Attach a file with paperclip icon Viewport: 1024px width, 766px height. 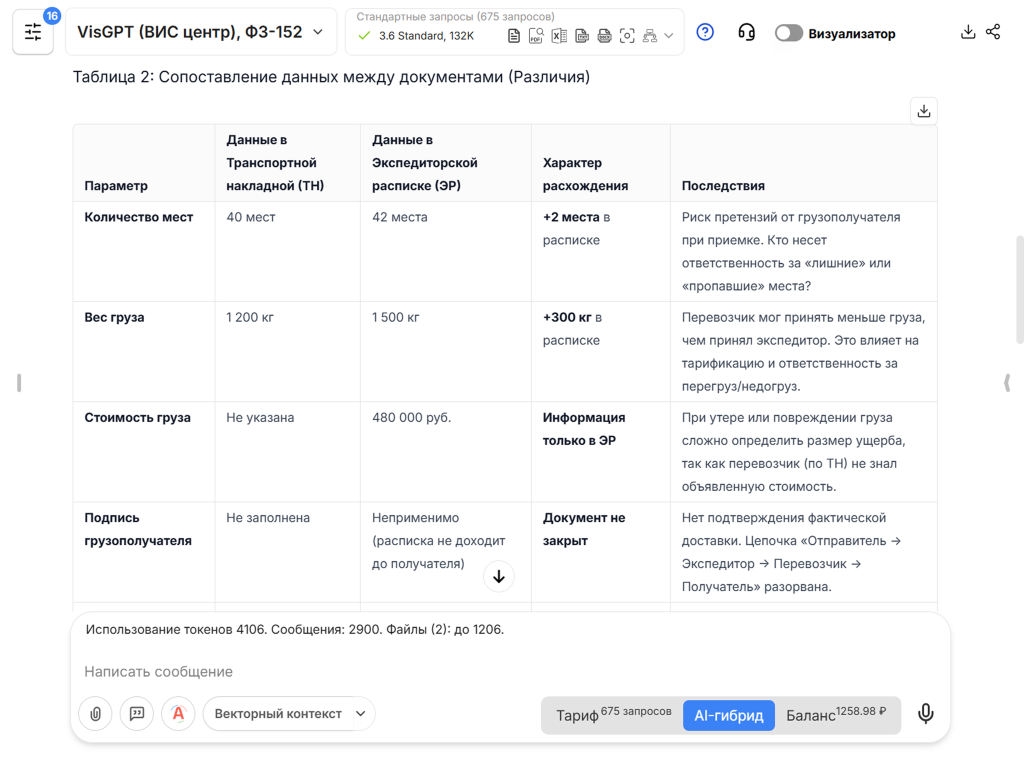[x=95, y=714]
